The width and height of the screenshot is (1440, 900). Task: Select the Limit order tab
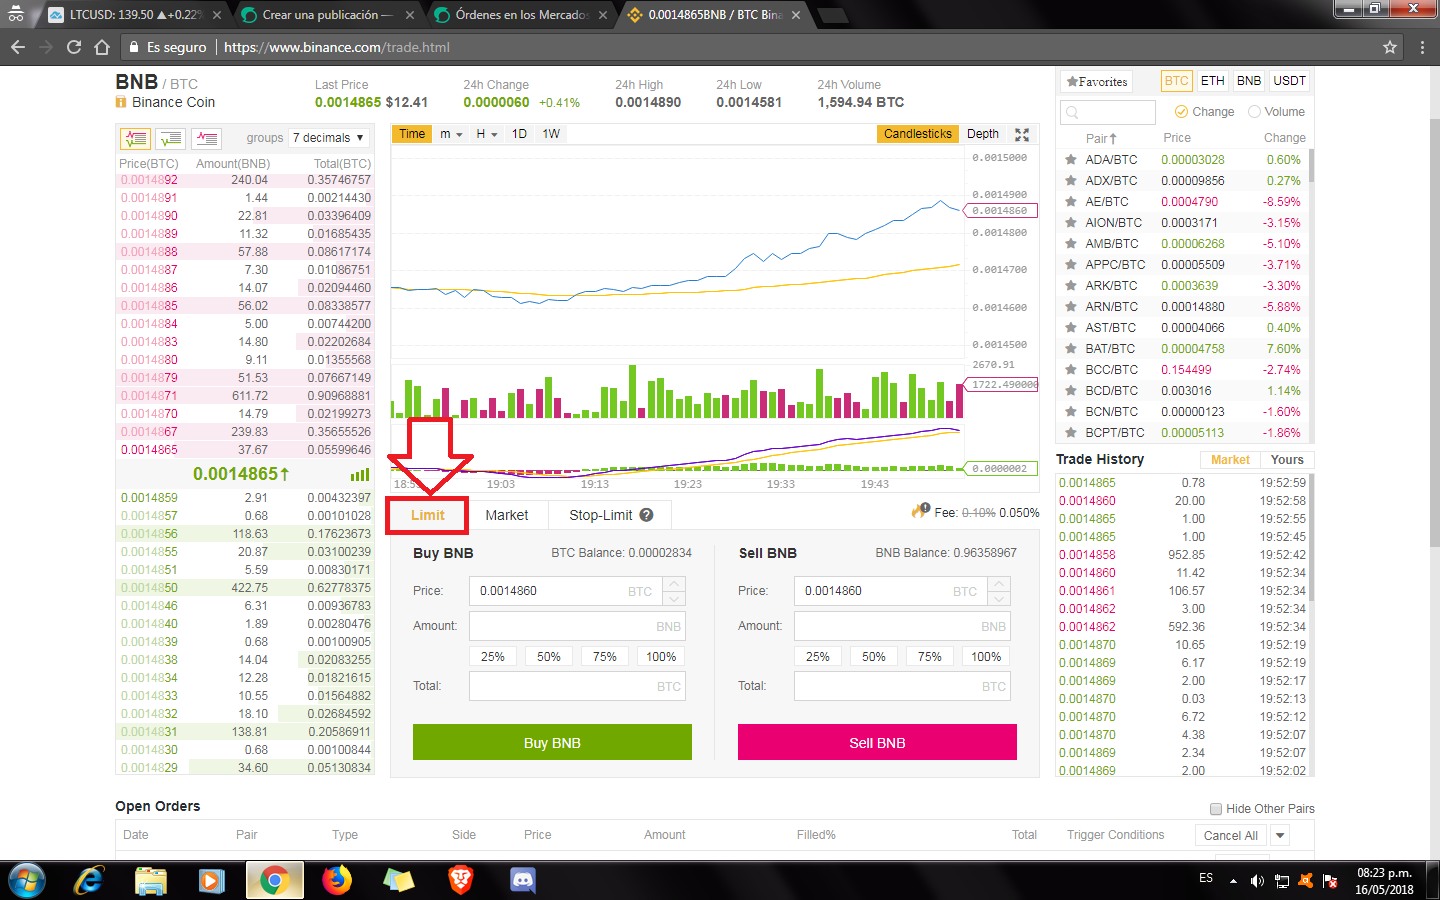(427, 515)
